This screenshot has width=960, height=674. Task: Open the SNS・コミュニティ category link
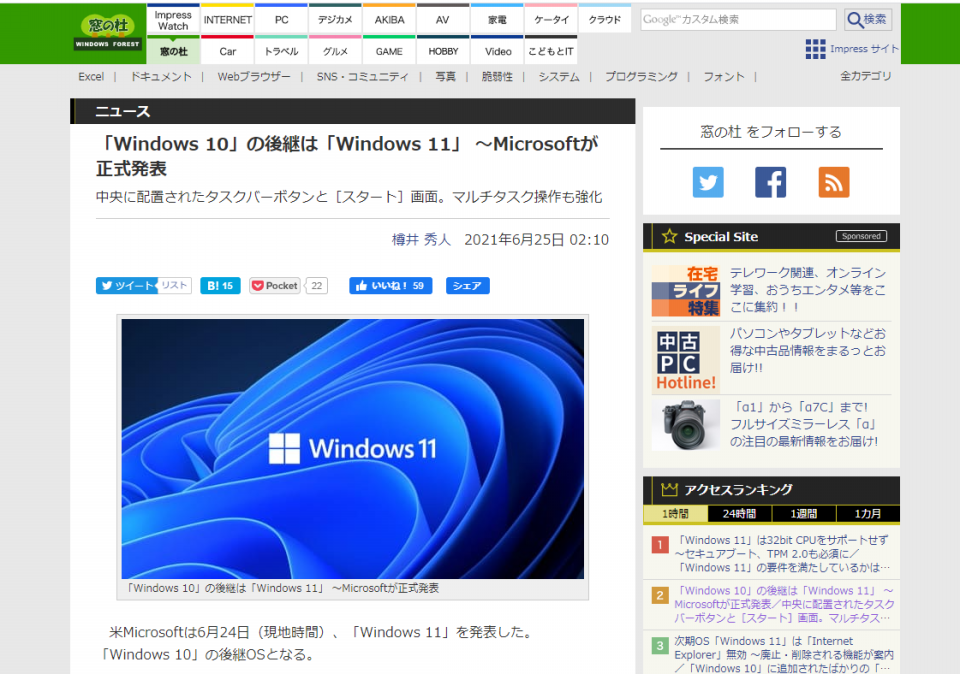tap(362, 77)
